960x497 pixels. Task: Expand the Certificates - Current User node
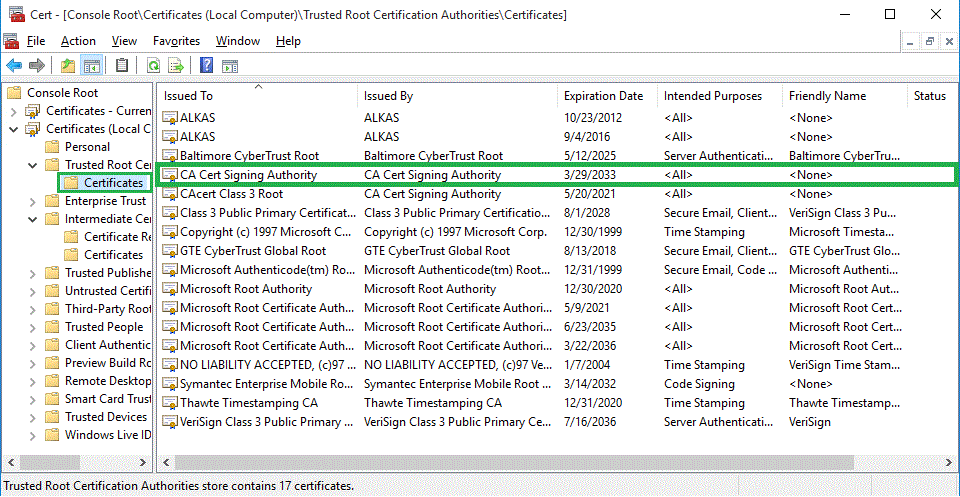coord(14,111)
